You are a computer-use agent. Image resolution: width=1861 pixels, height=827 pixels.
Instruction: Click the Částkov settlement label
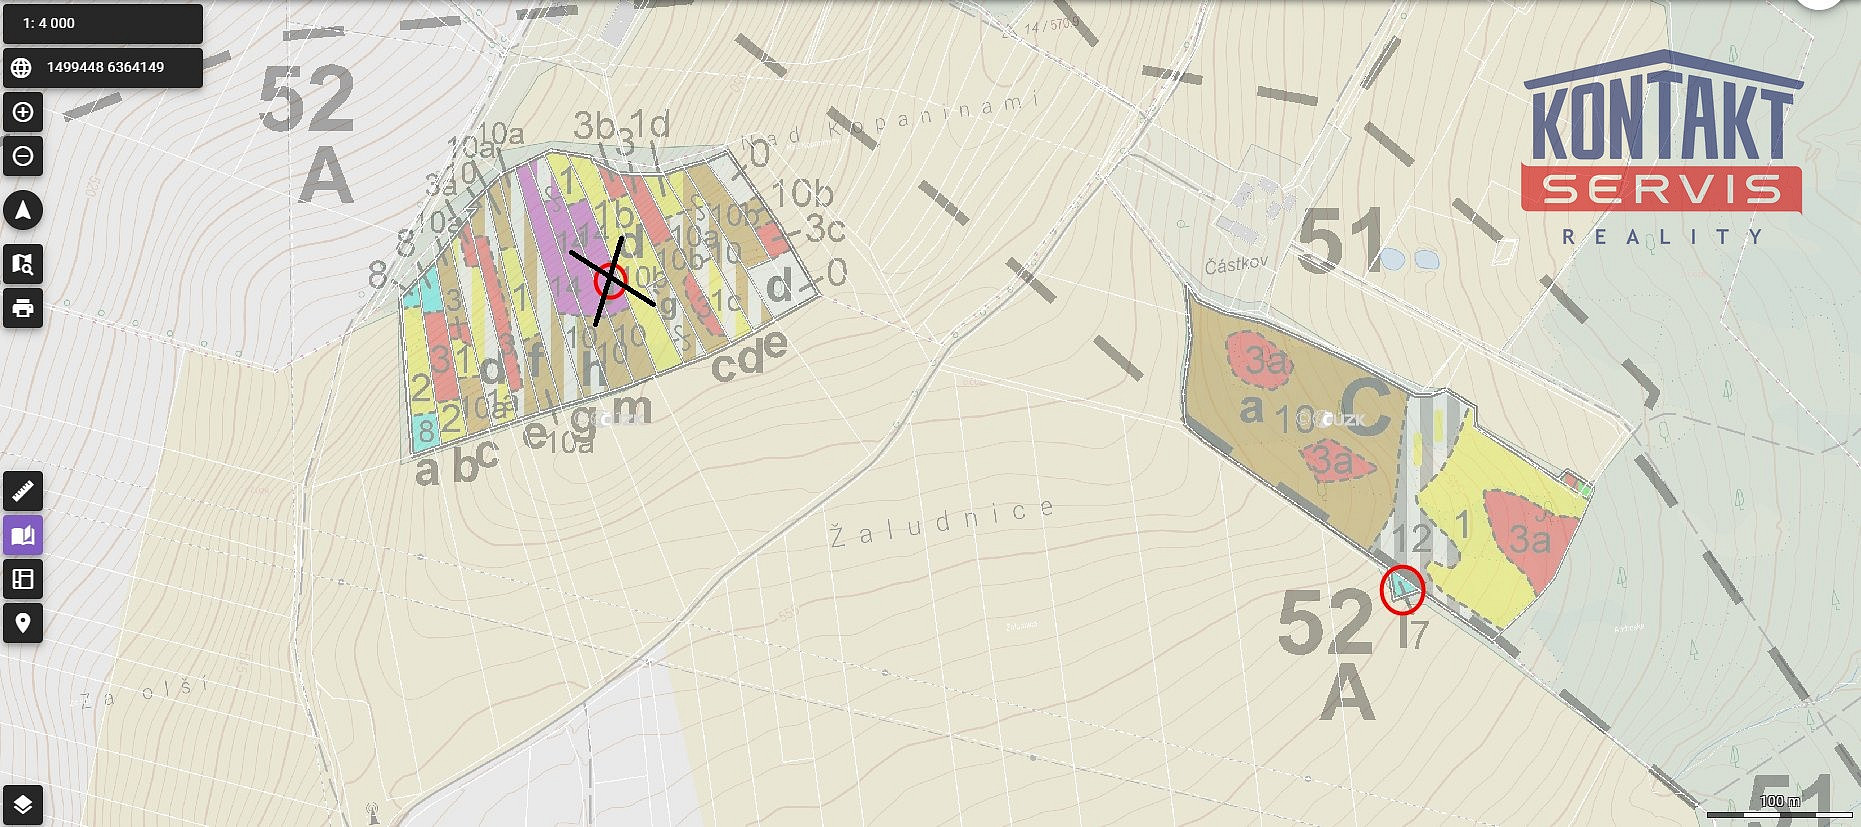(1236, 264)
